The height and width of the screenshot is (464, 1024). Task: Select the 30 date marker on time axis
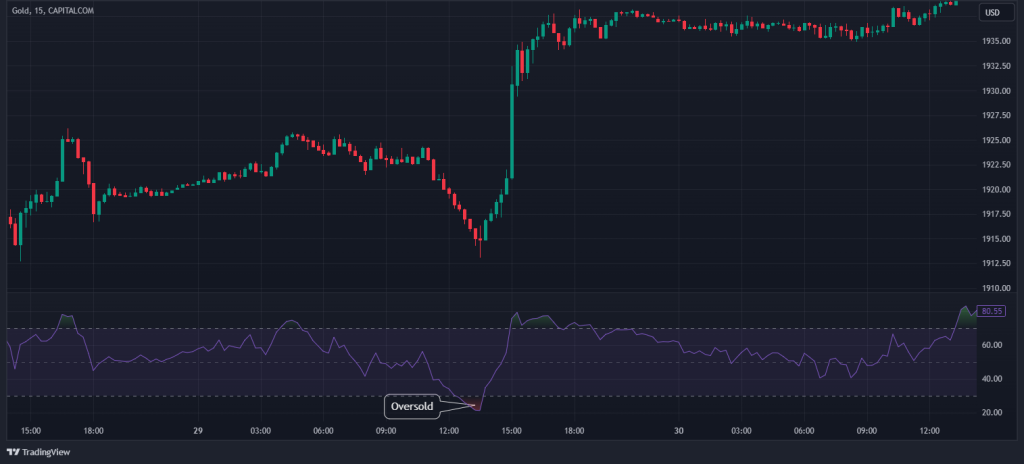pos(678,431)
